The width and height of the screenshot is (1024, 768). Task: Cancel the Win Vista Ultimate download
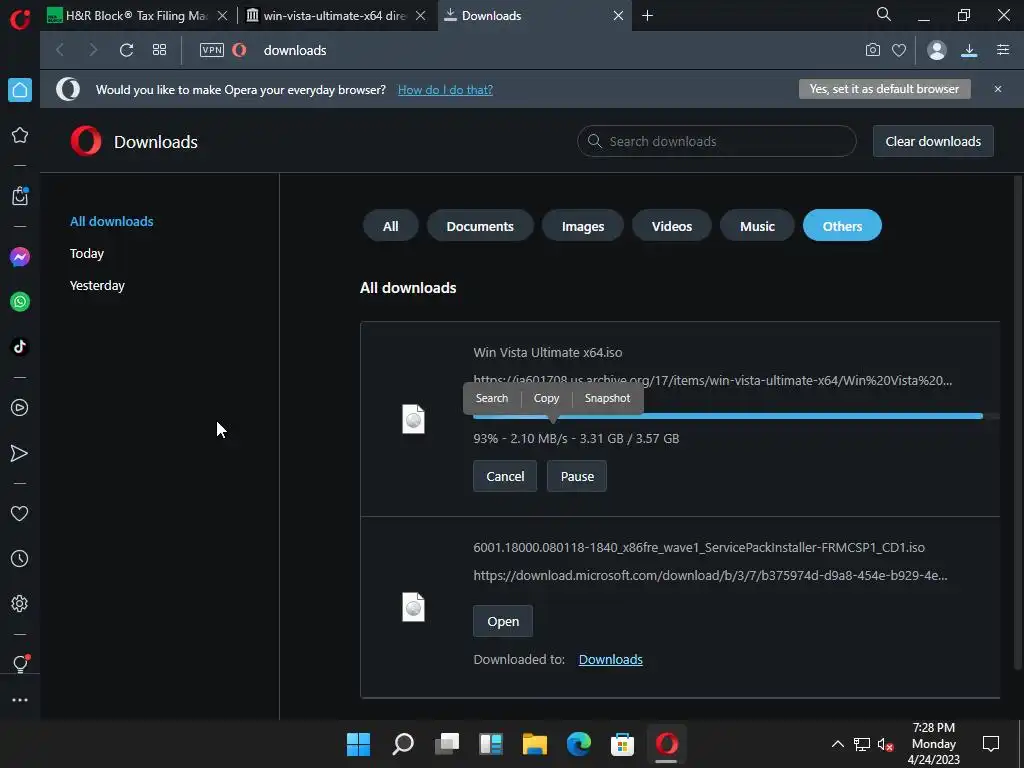pyautogui.click(x=505, y=476)
